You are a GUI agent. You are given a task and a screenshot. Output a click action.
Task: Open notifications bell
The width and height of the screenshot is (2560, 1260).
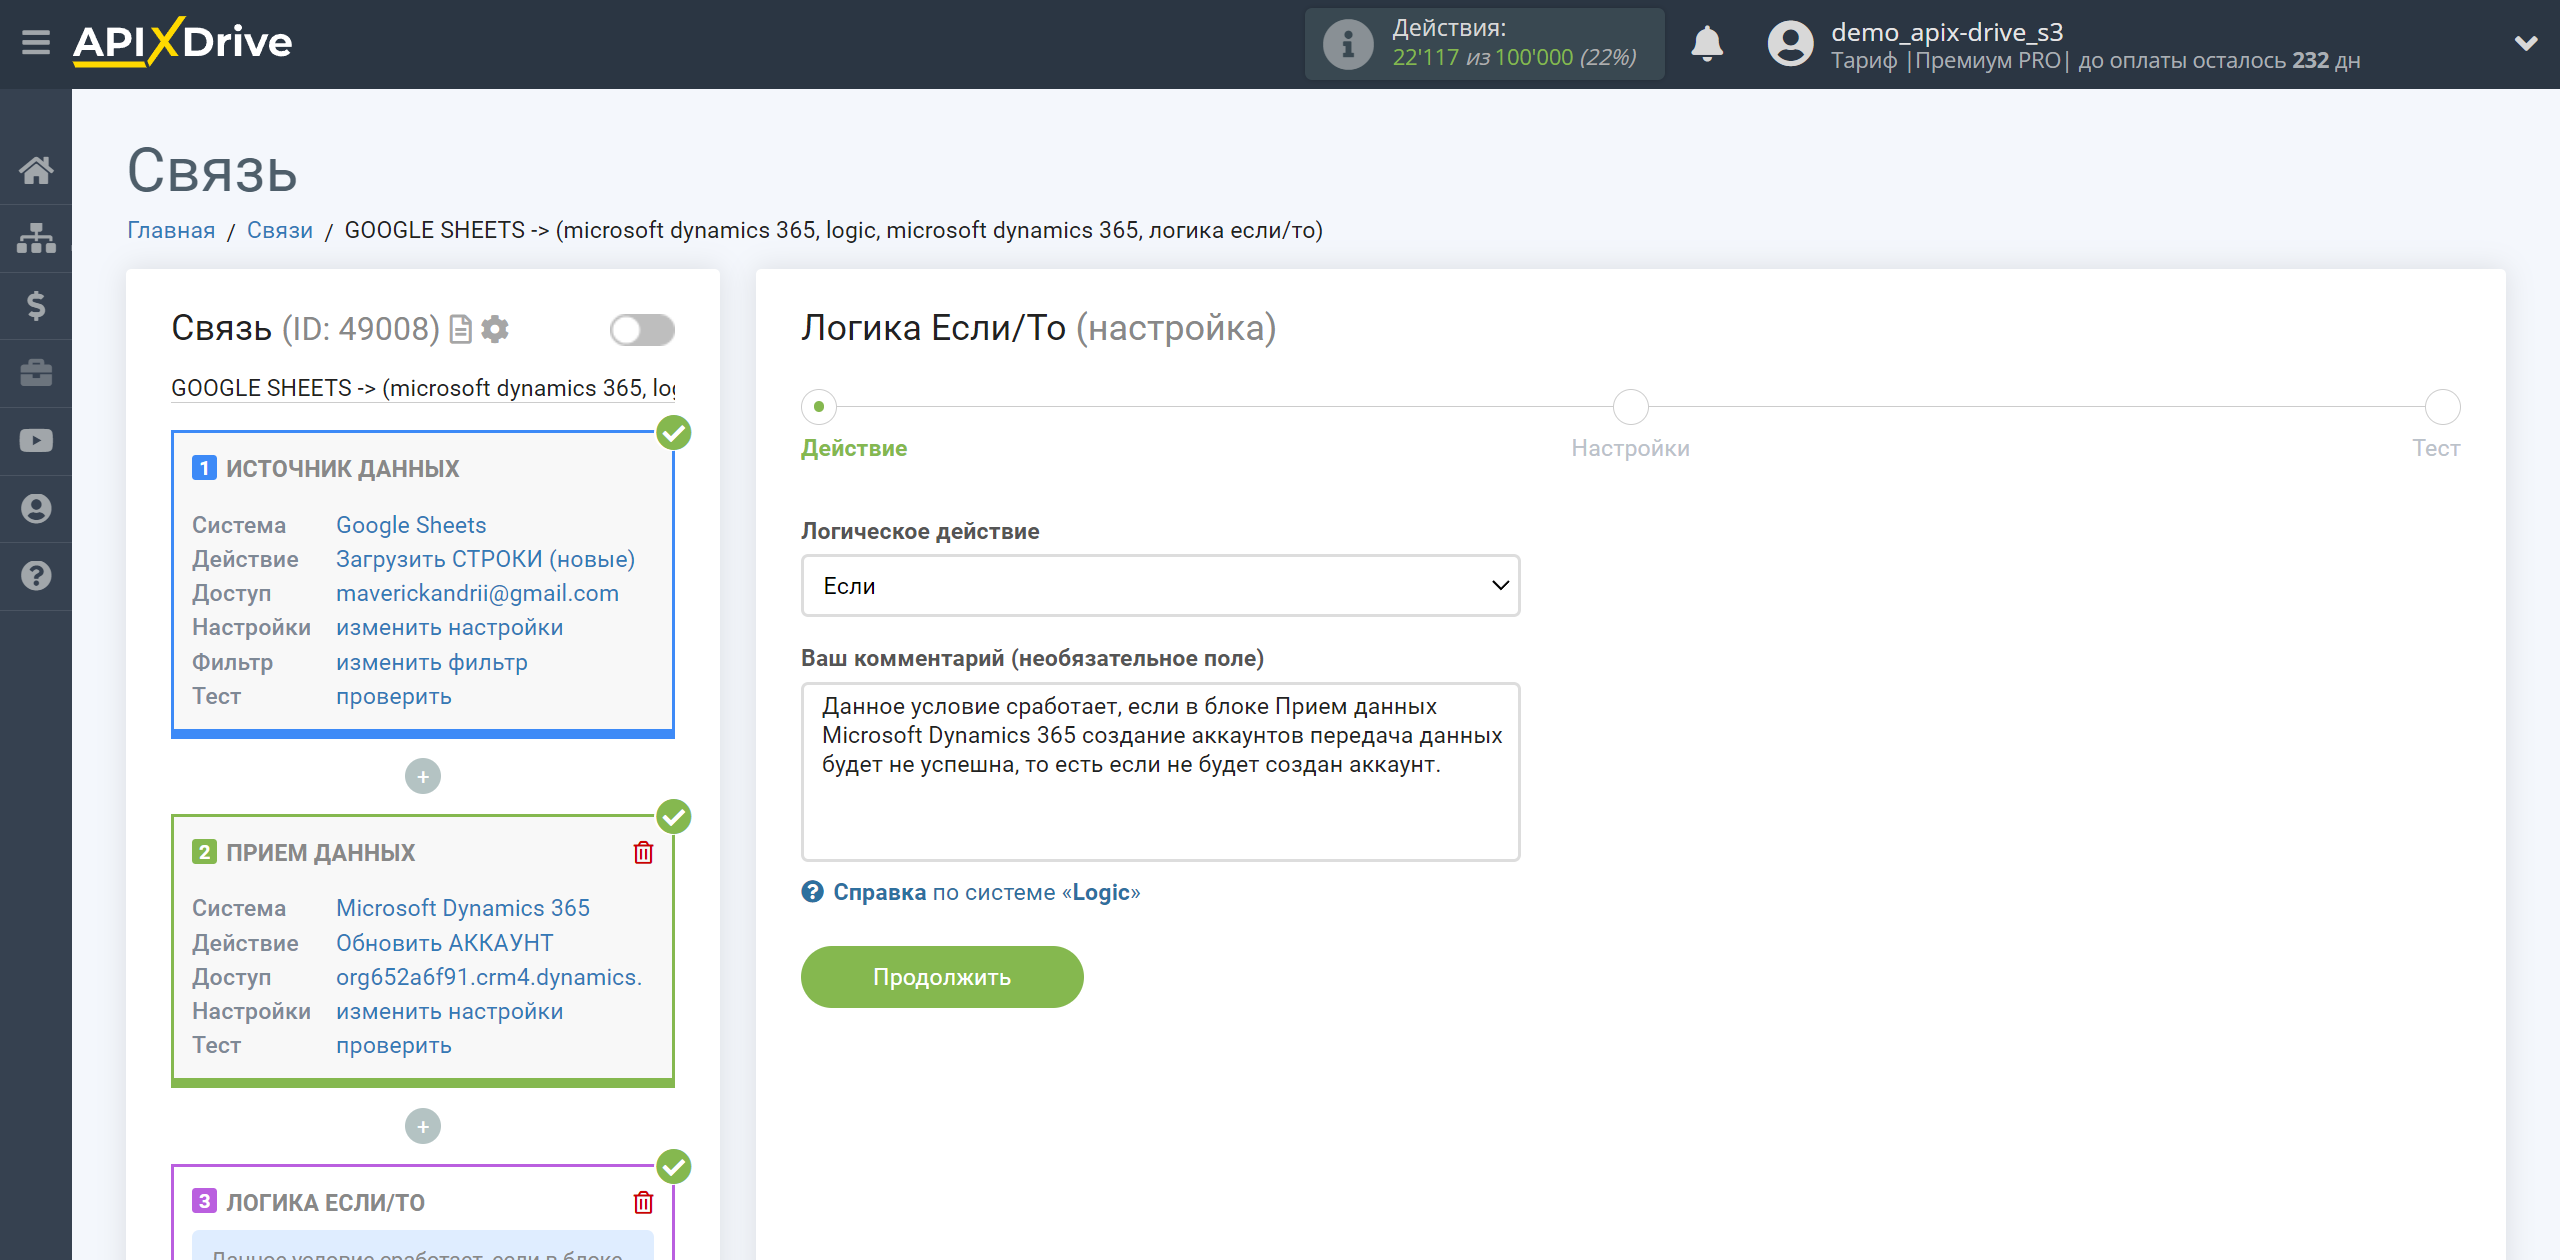[1707, 44]
